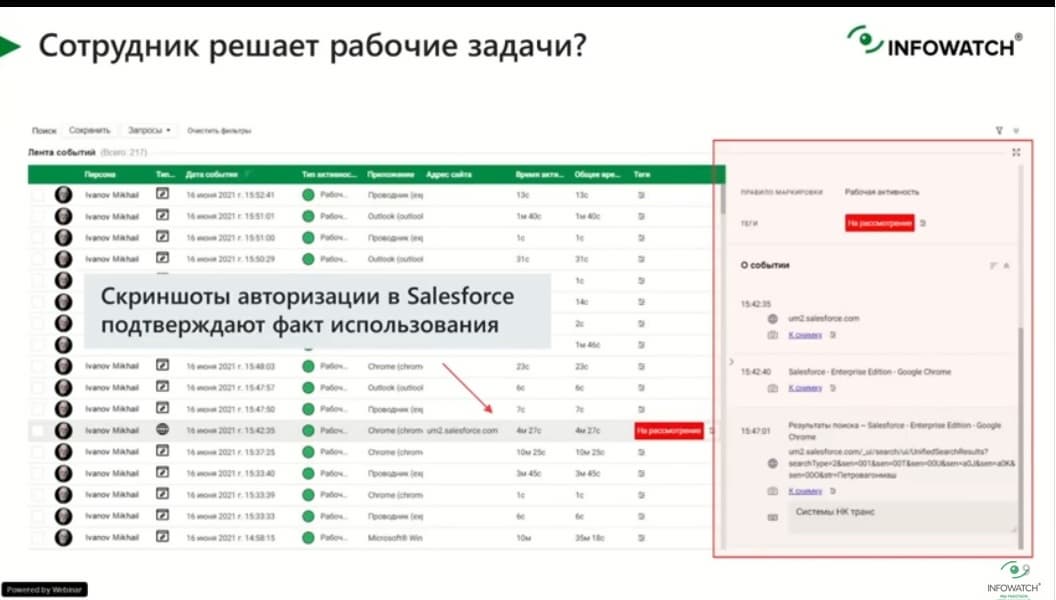Click the application type icon in 15:48:03 row

(x=162, y=366)
